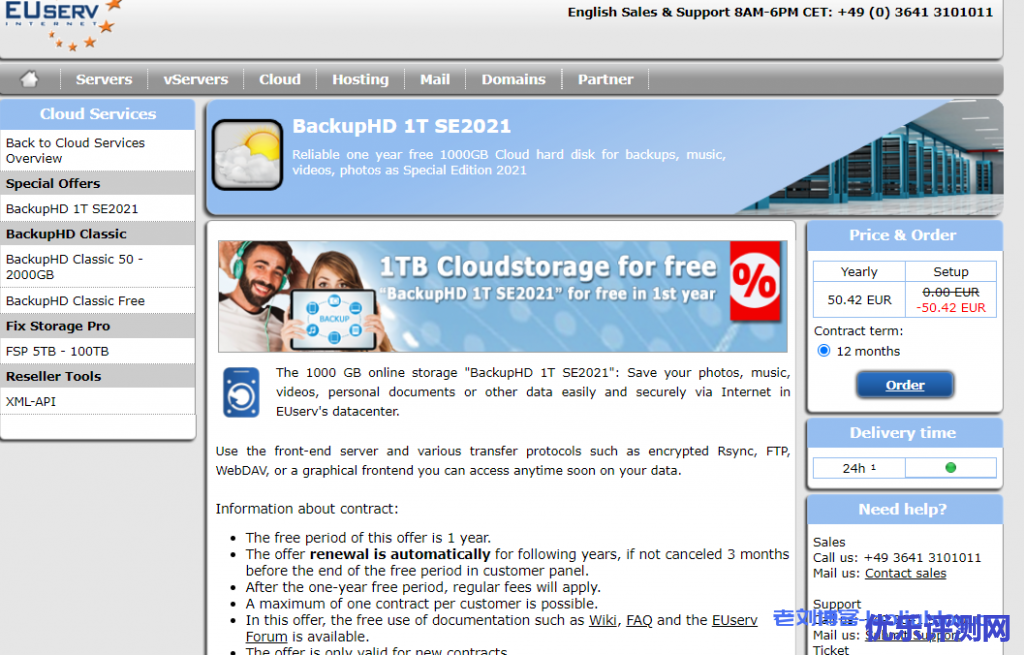This screenshot has height=655, width=1024.
Task: Open FSP 5TB - 100TB offer
Action: click(x=57, y=351)
